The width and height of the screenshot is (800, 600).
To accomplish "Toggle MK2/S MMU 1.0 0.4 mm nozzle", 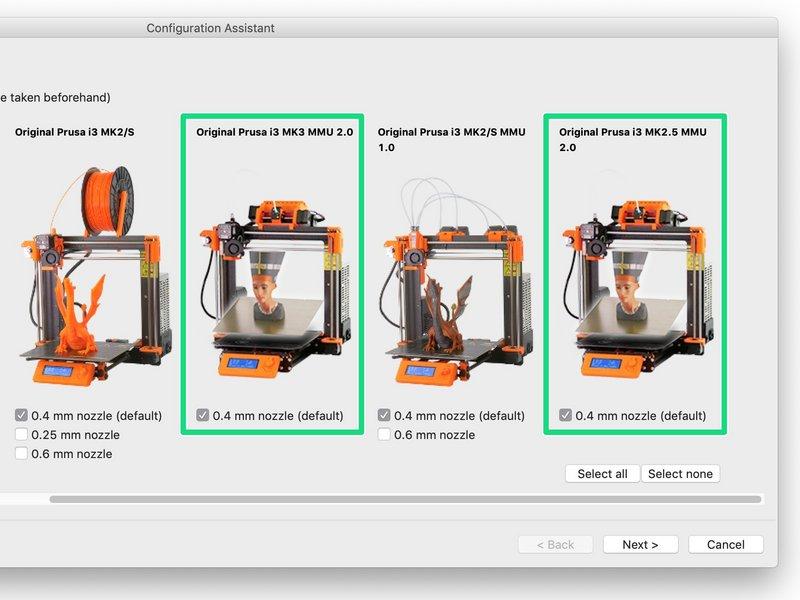I will pos(384,415).
